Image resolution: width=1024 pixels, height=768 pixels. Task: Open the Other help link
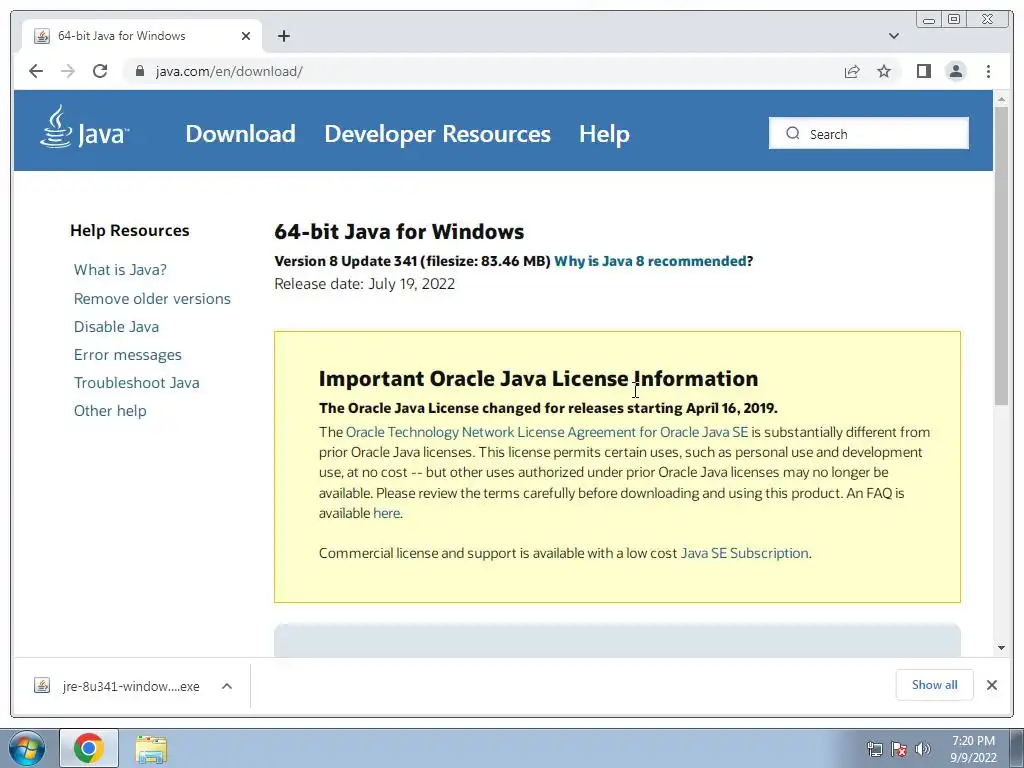(110, 411)
